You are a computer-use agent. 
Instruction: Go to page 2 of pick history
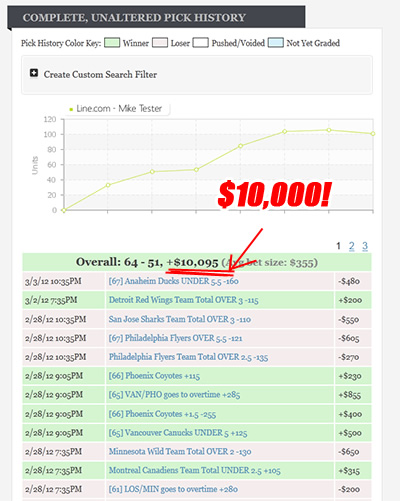[x=352, y=246]
